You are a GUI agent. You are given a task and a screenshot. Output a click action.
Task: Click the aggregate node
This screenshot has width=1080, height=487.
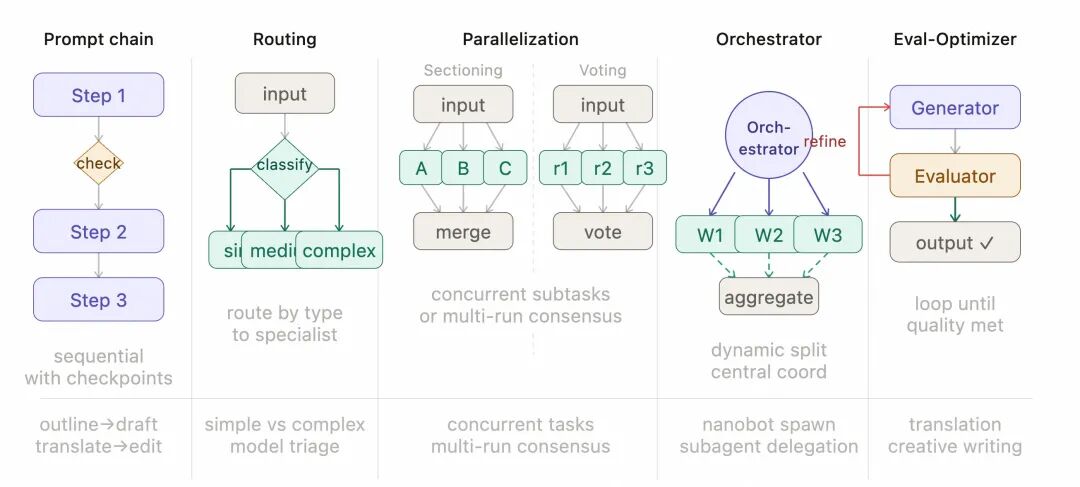click(768, 296)
